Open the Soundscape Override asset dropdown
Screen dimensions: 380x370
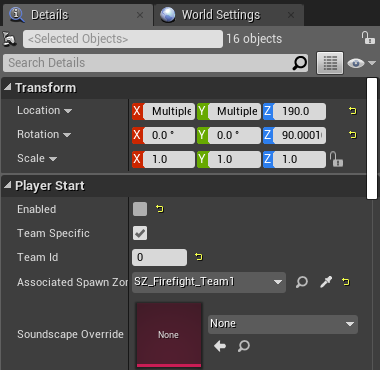pyautogui.click(x=283, y=324)
